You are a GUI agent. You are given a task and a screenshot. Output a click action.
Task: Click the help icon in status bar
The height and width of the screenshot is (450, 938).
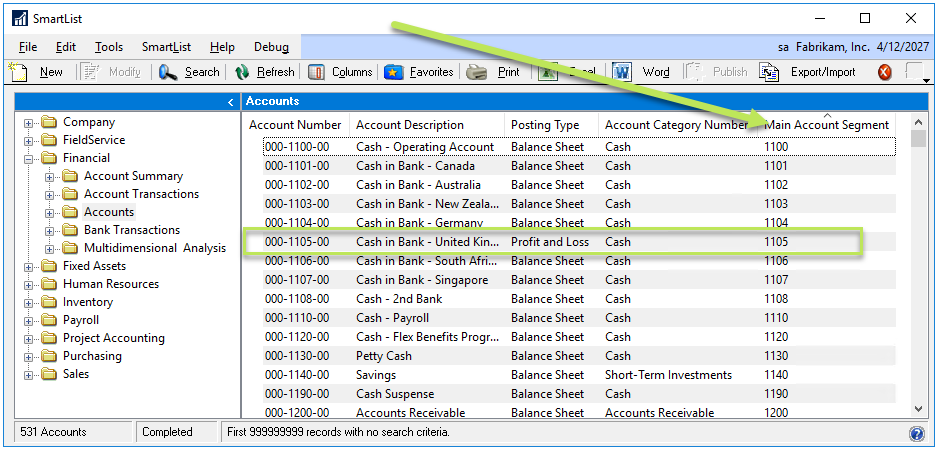(x=916, y=433)
